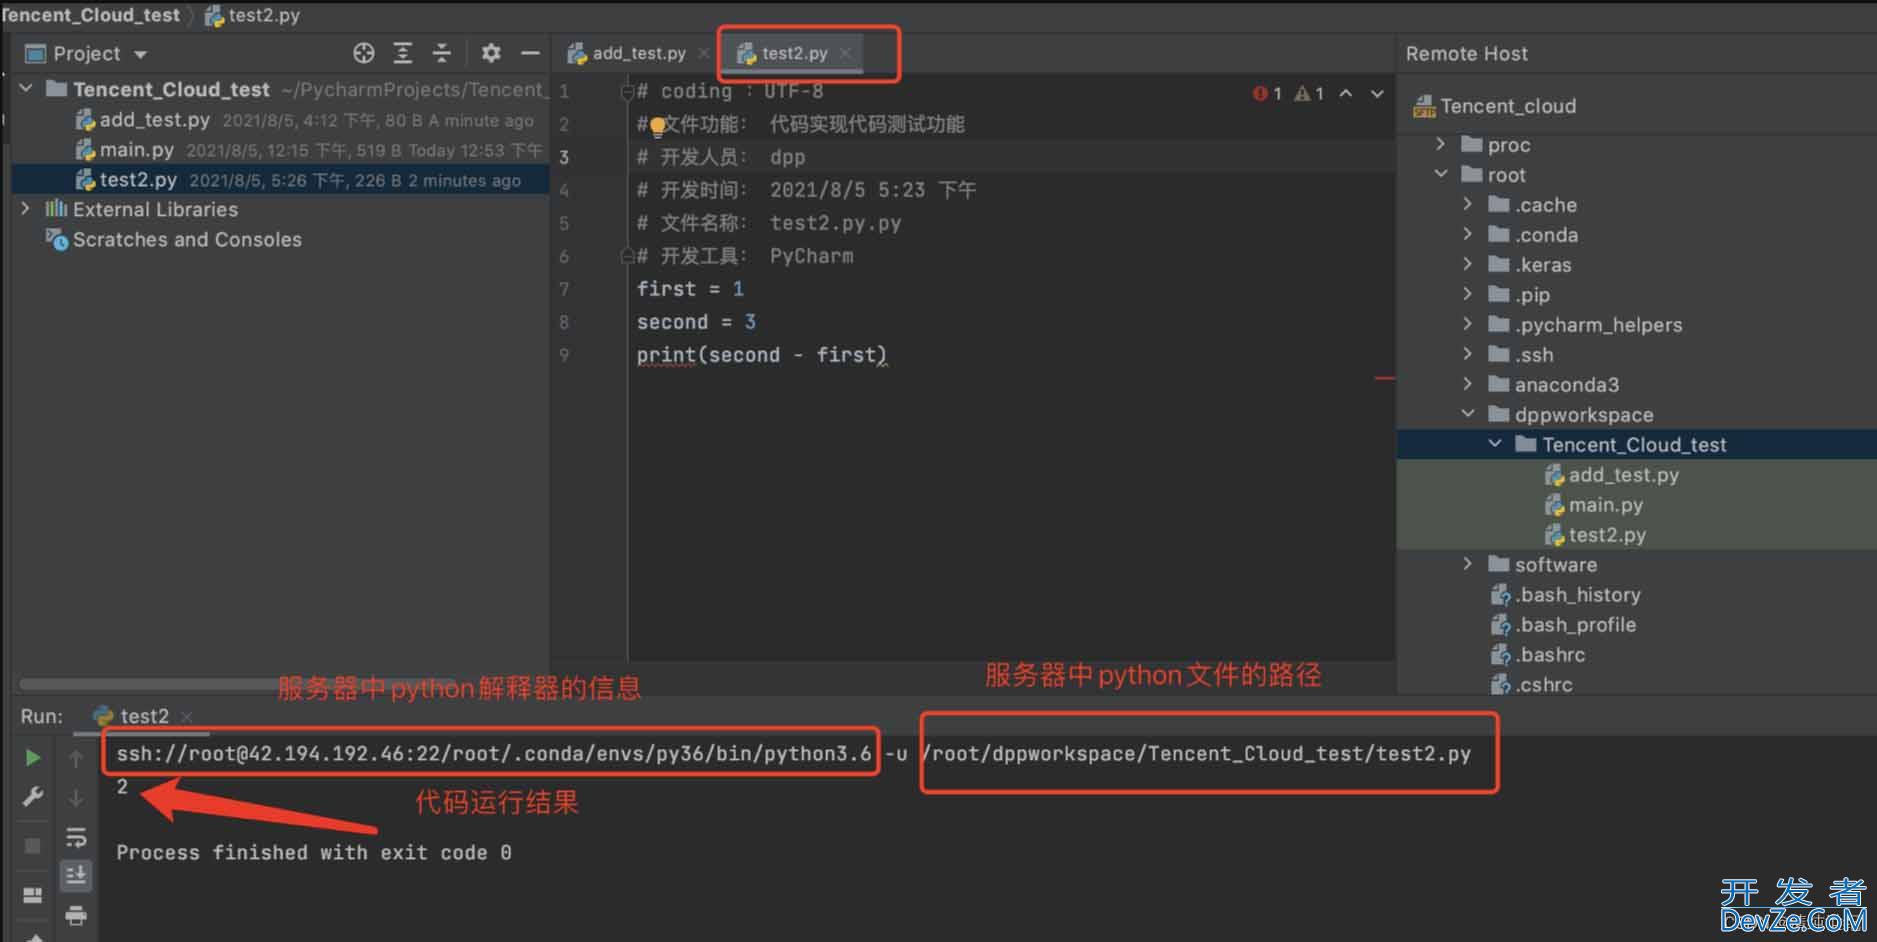1877x942 pixels.
Task: Expand the proc folder in Remote Host
Action: (x=1441, y=144)
